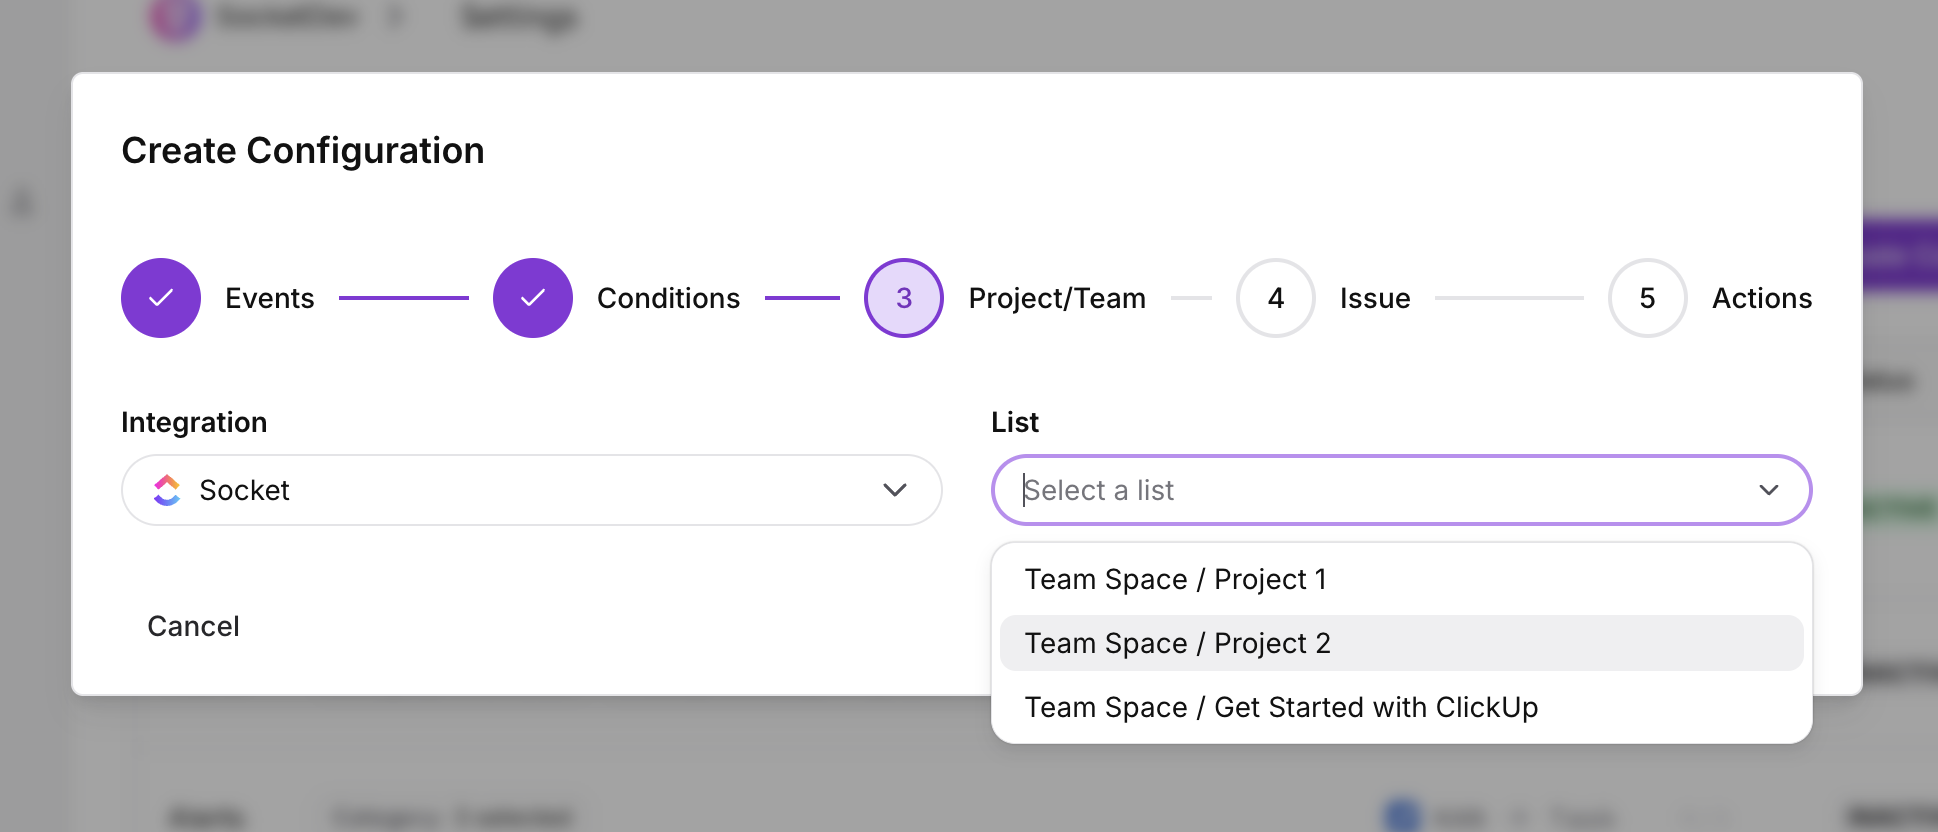1938x832 pixels.
Task: Click the Events step checkmark circle
Action: (161, 298)
